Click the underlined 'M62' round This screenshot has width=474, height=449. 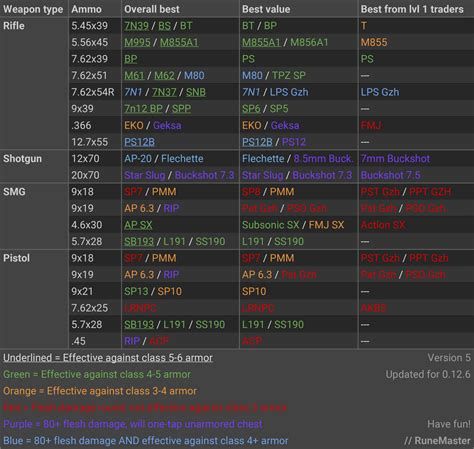click(164, 75)
